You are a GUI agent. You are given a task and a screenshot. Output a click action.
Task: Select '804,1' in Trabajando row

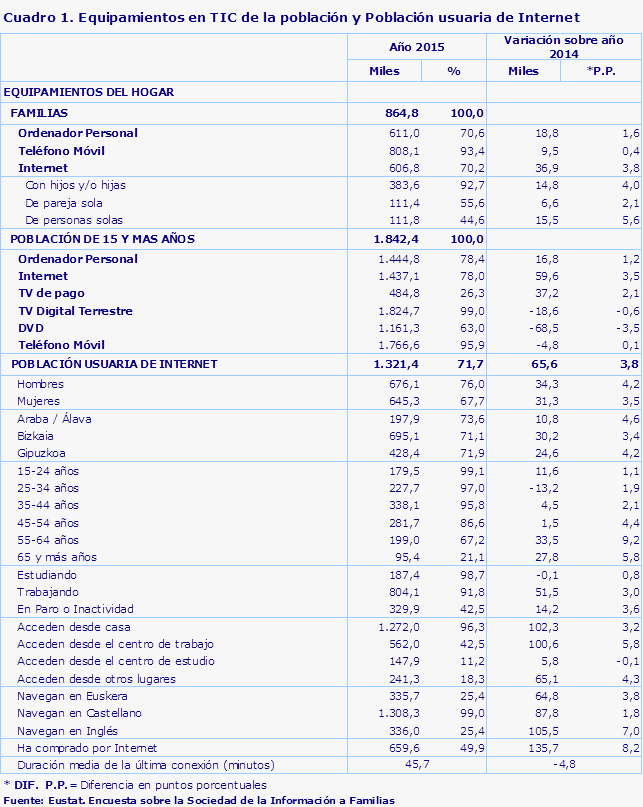[x=404, y=592]
